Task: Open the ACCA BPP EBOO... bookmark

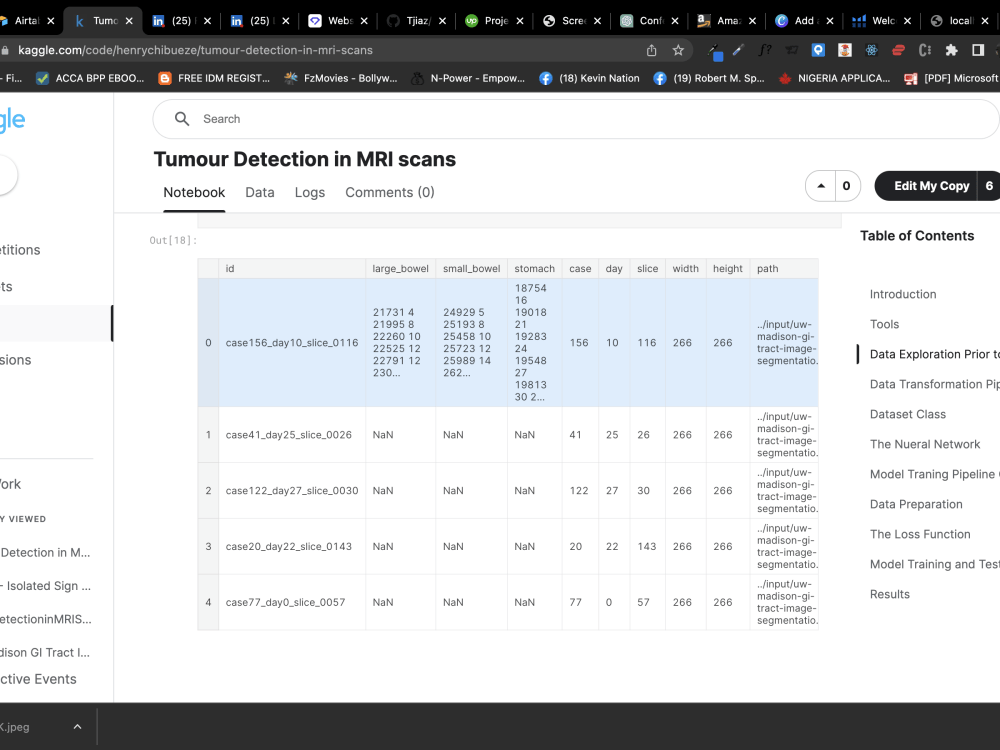Action: click(x=91, y=78)
